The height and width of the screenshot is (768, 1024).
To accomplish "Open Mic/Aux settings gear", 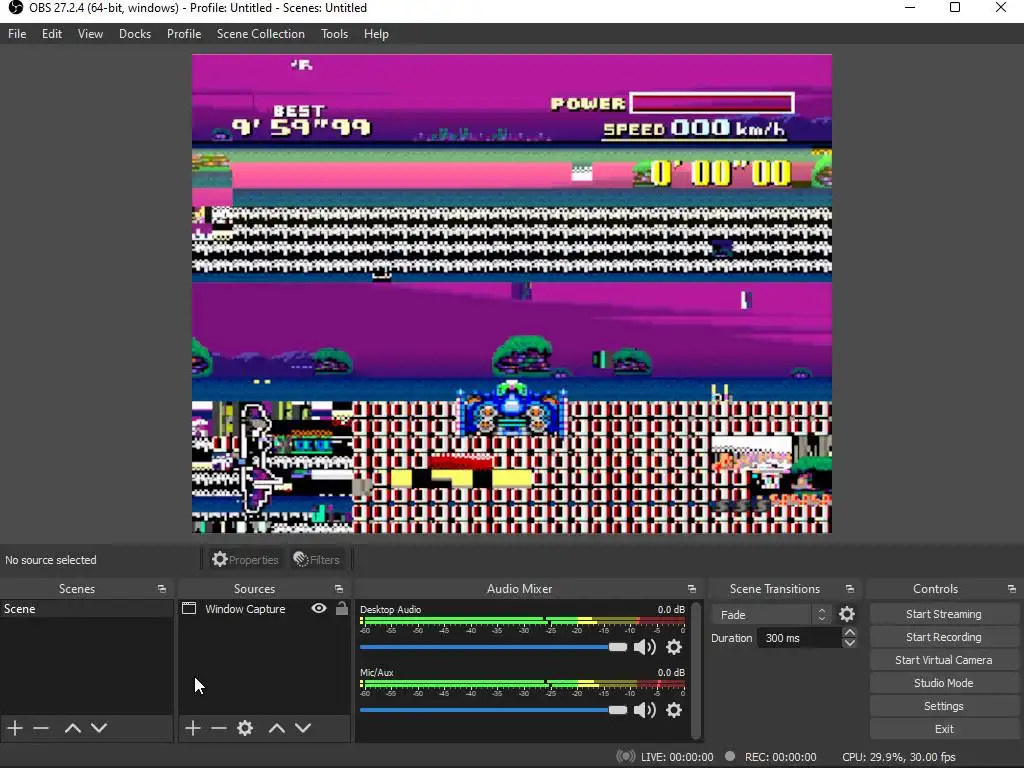I will (674, 710).
